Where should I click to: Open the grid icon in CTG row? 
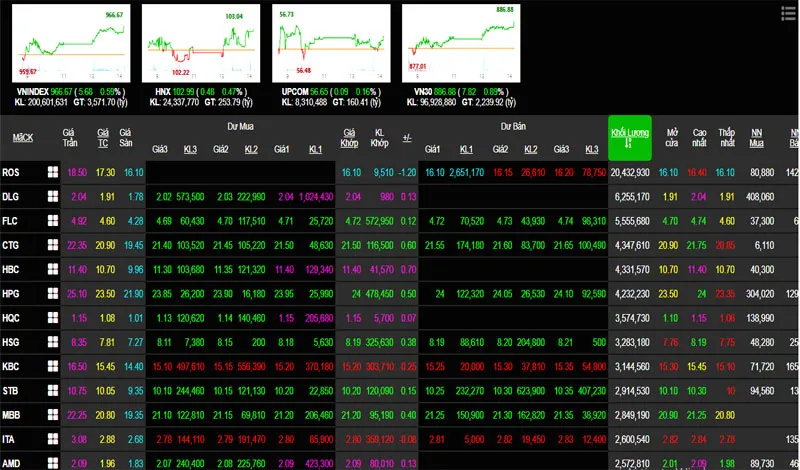pyautogui.click(x=53, y=245)
